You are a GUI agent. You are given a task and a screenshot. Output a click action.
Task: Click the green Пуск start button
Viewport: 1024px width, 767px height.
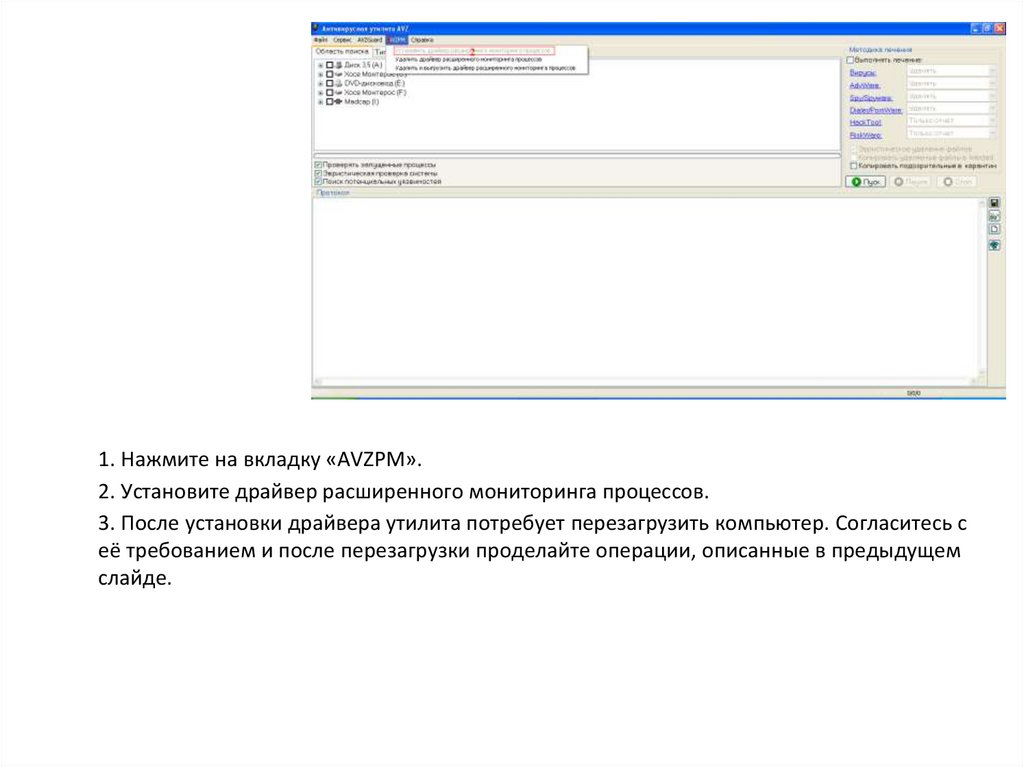(x=865, y=182)
